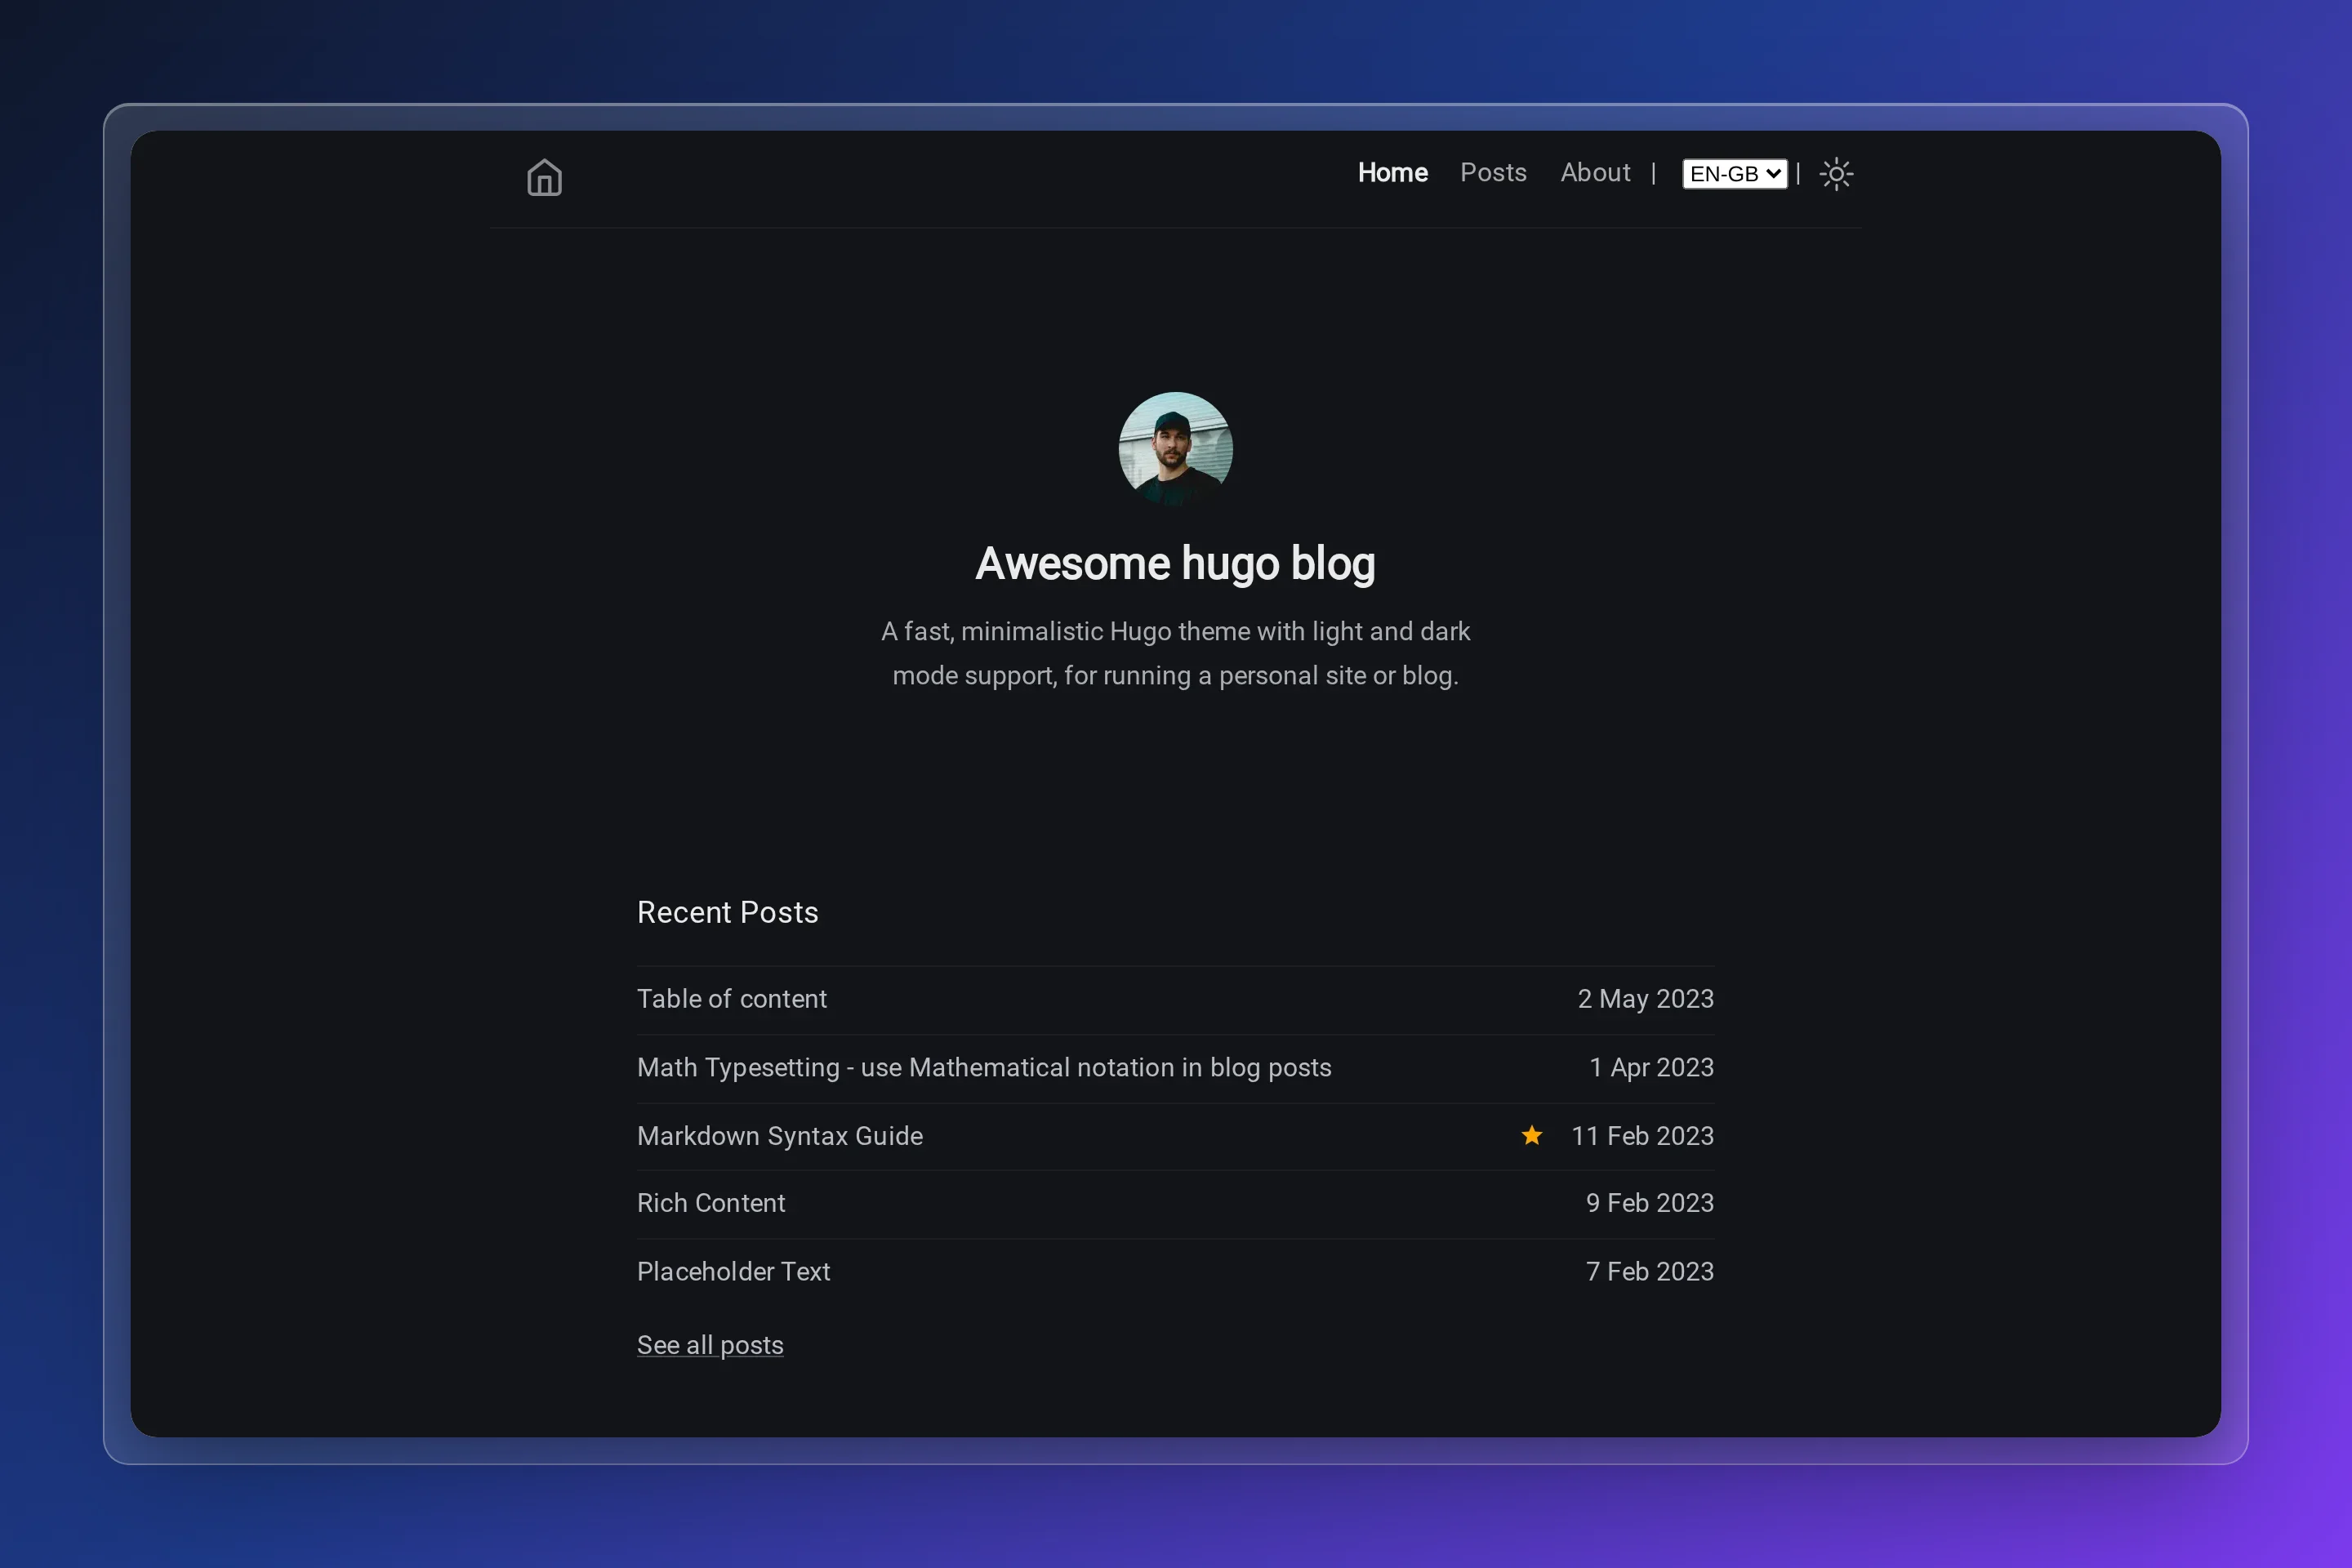Open the Table of content post
This screenshot has height=1568, width=2352.
732,999
